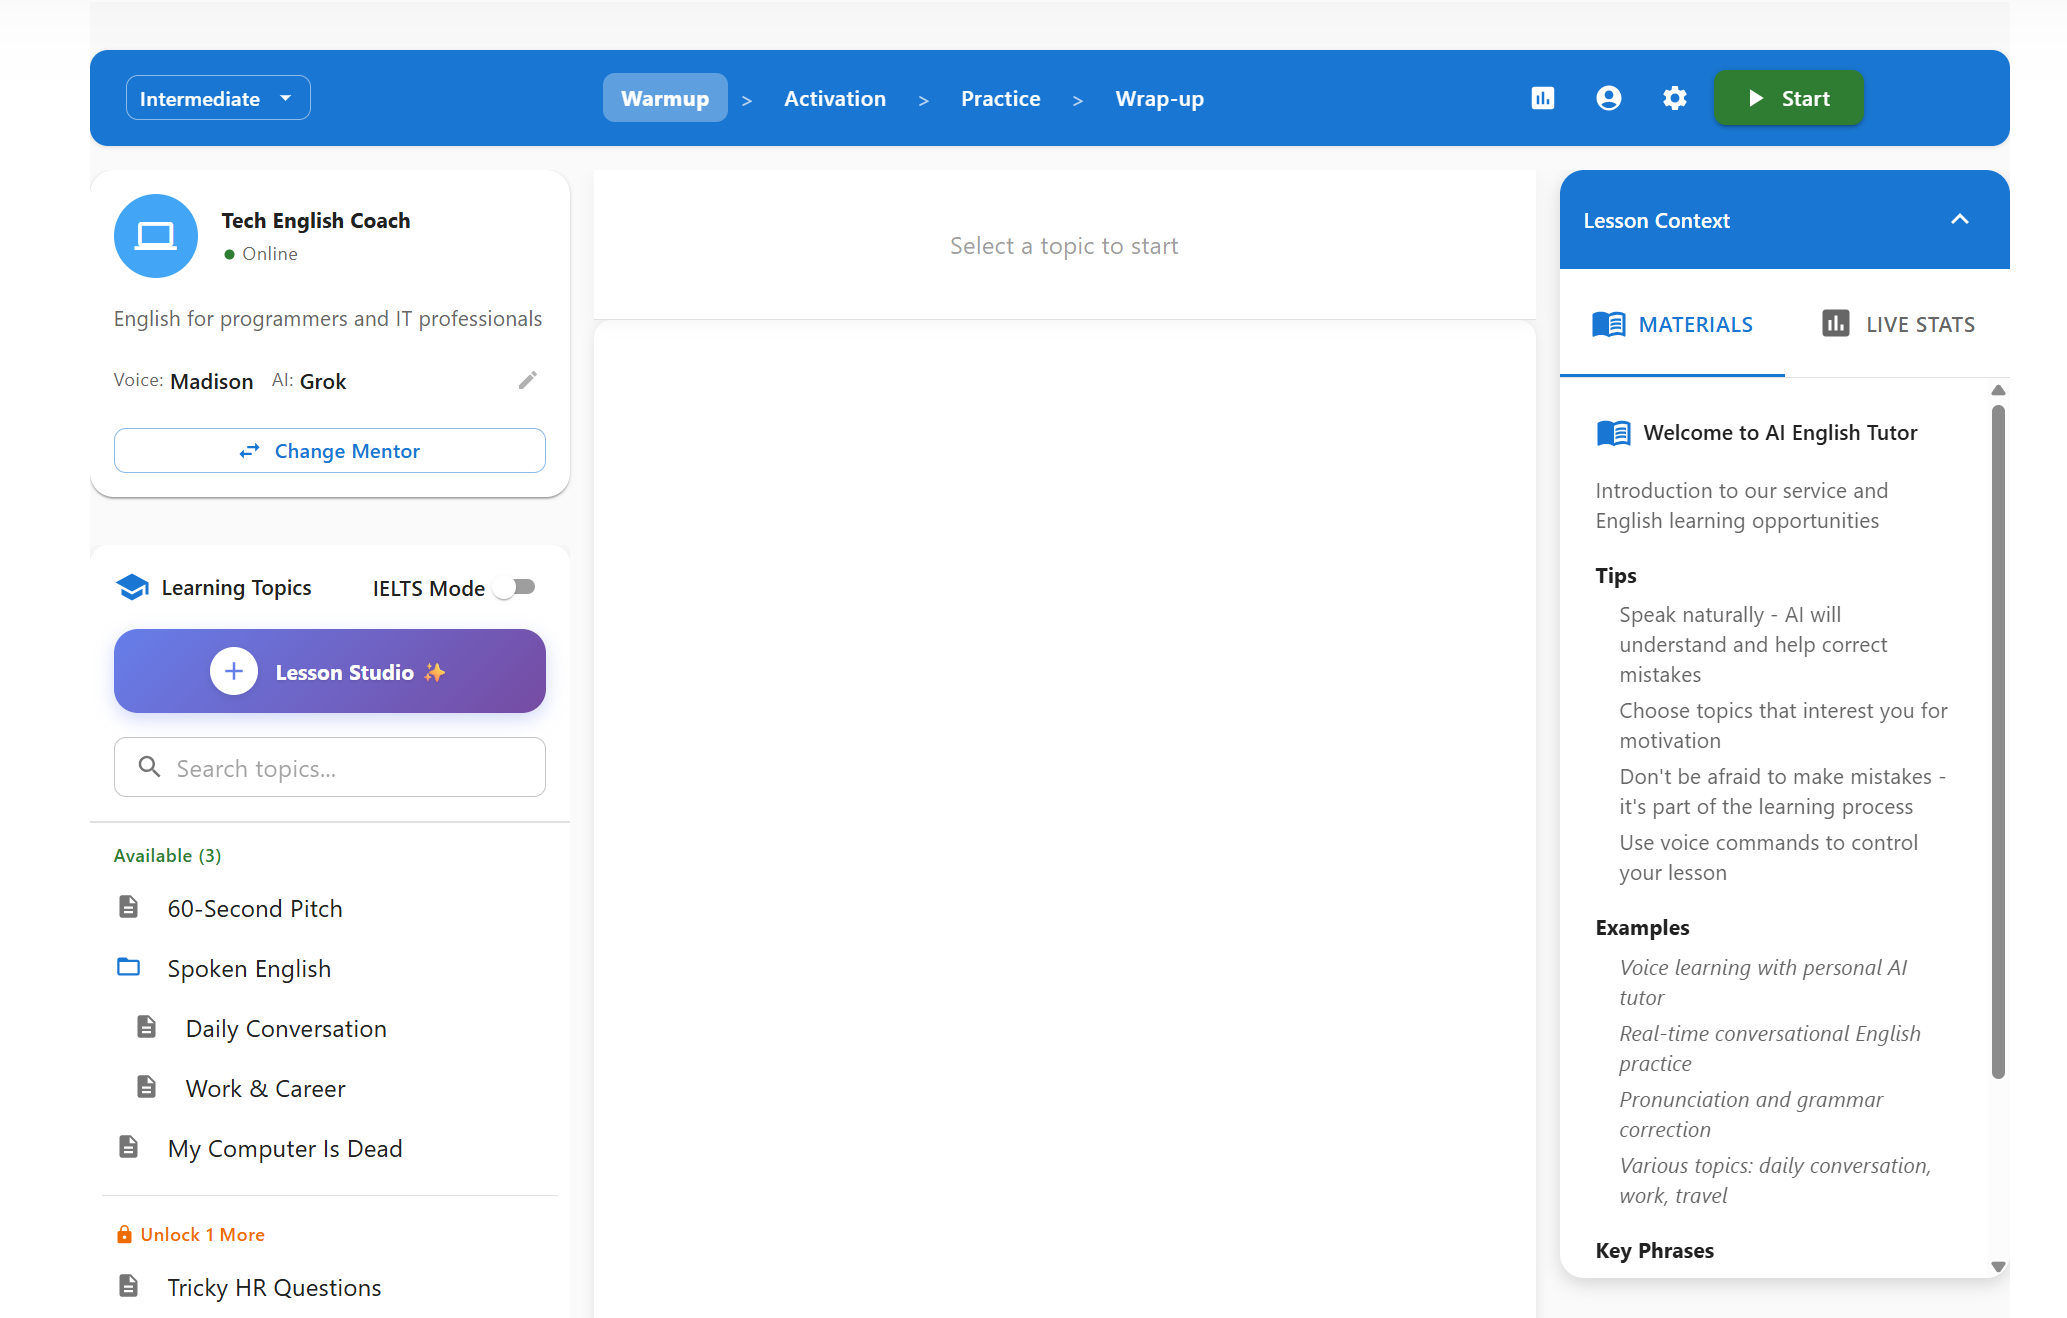Click the plus icon in Lesson Studio
This screenshot has width=2067, height=1318.
pyautogui.click(x=234, y=671)
